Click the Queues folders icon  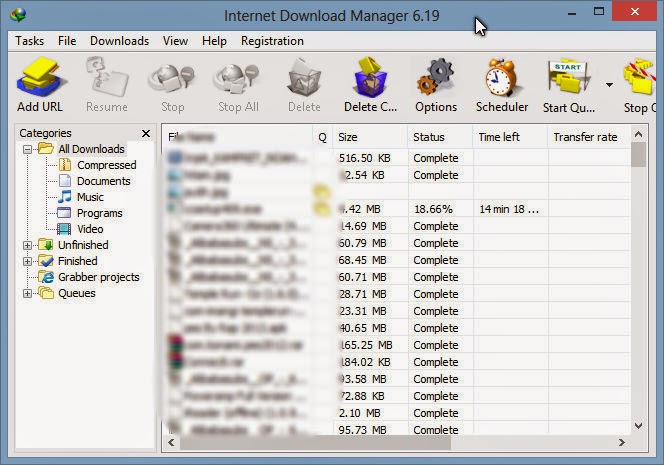click(46, 293)
